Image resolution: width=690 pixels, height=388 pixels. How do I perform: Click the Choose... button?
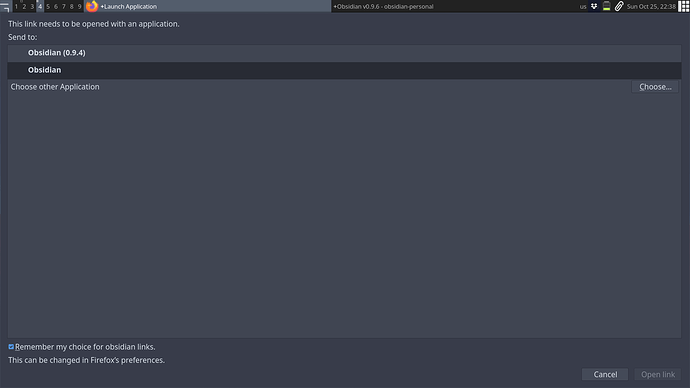[x=655, y=87]
